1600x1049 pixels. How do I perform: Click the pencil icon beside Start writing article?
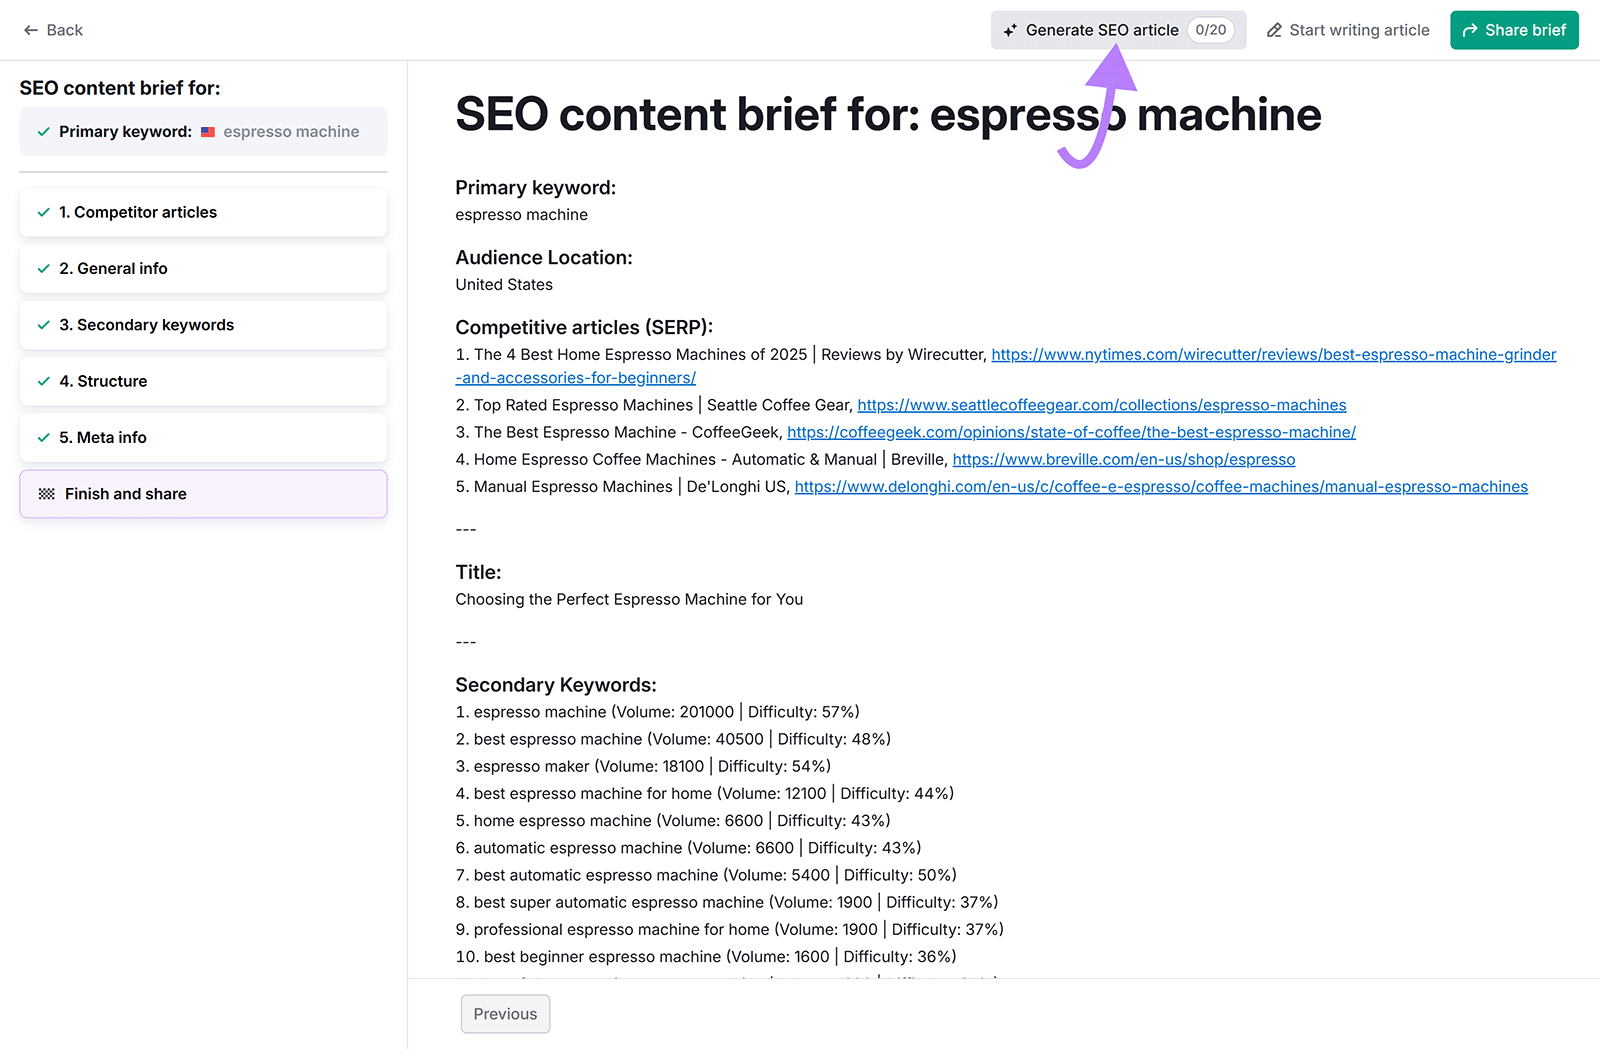1274,30
